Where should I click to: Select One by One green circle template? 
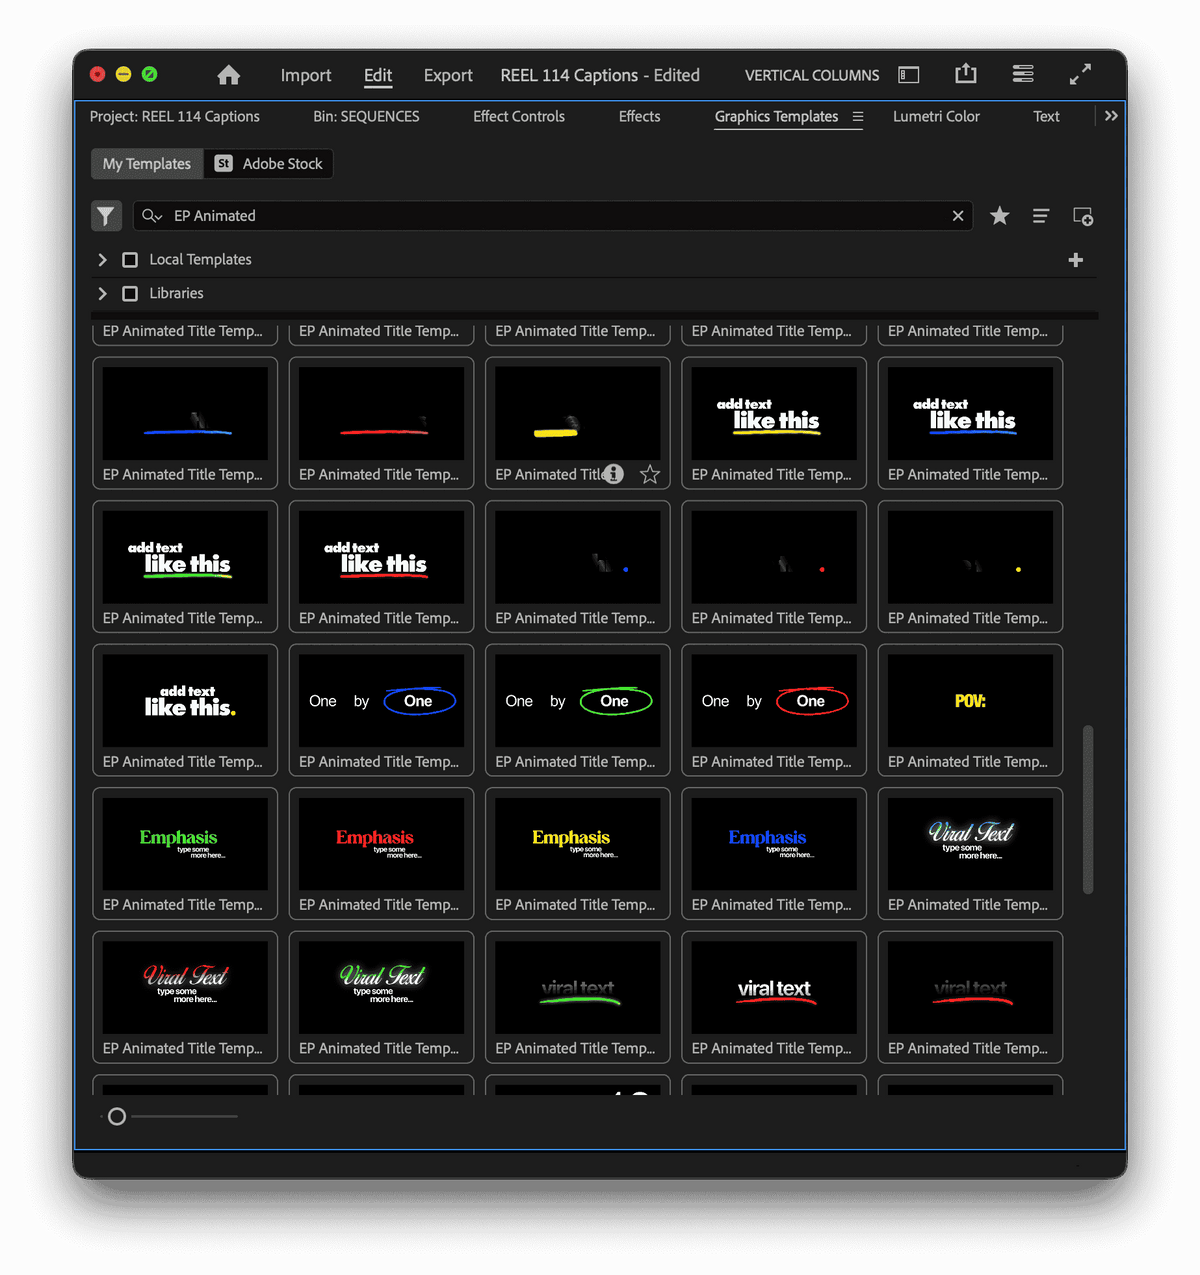pos(577,710)
